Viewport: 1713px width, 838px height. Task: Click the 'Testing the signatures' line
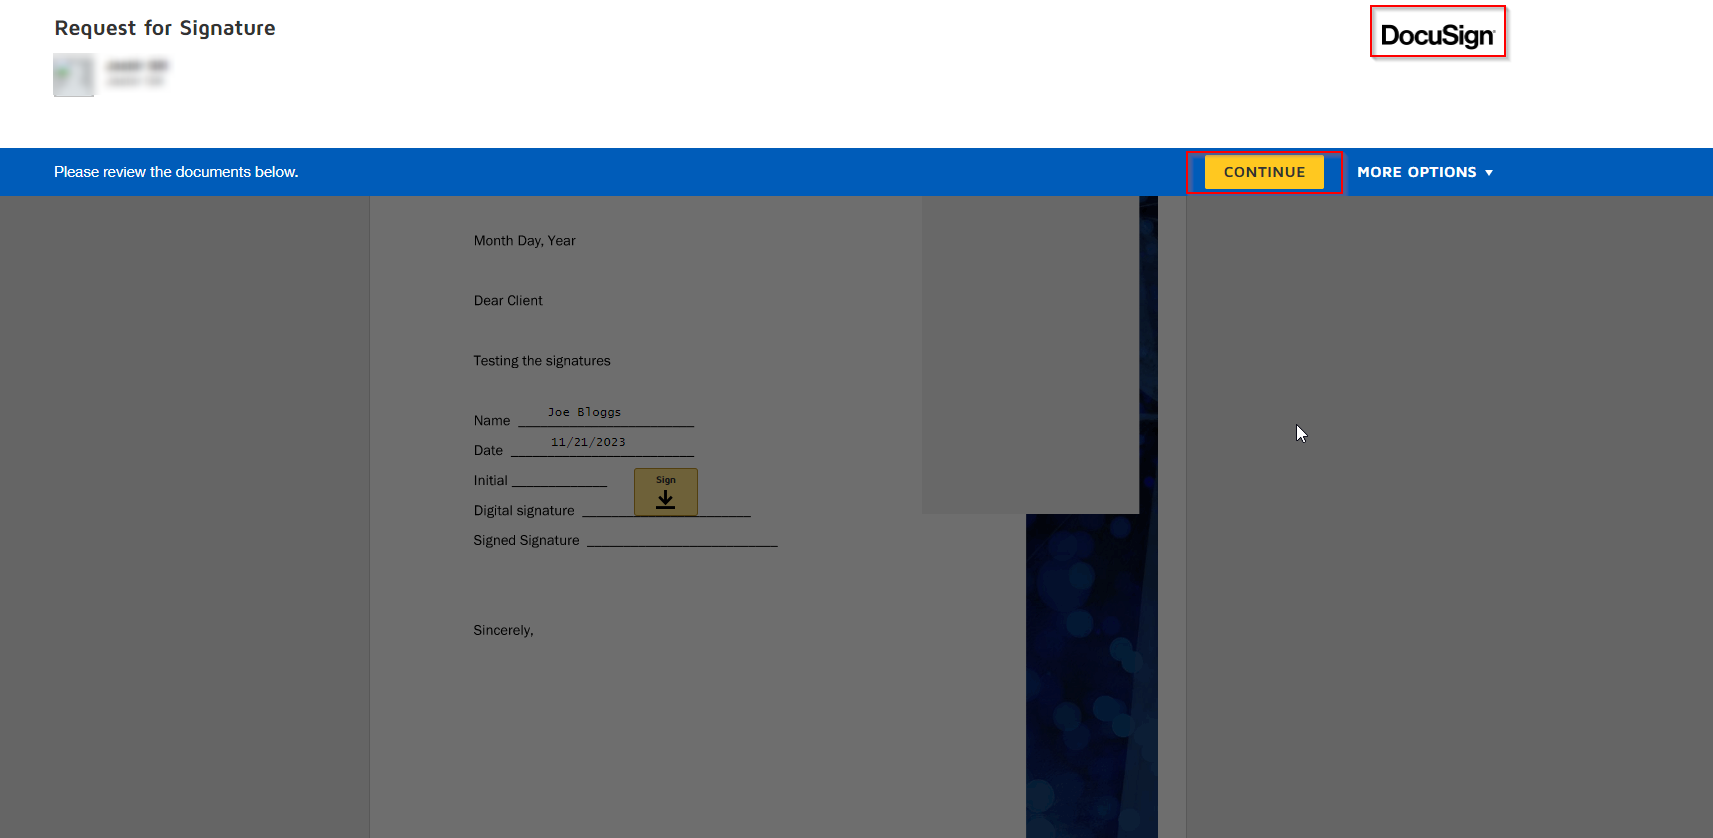pos(541,361)
